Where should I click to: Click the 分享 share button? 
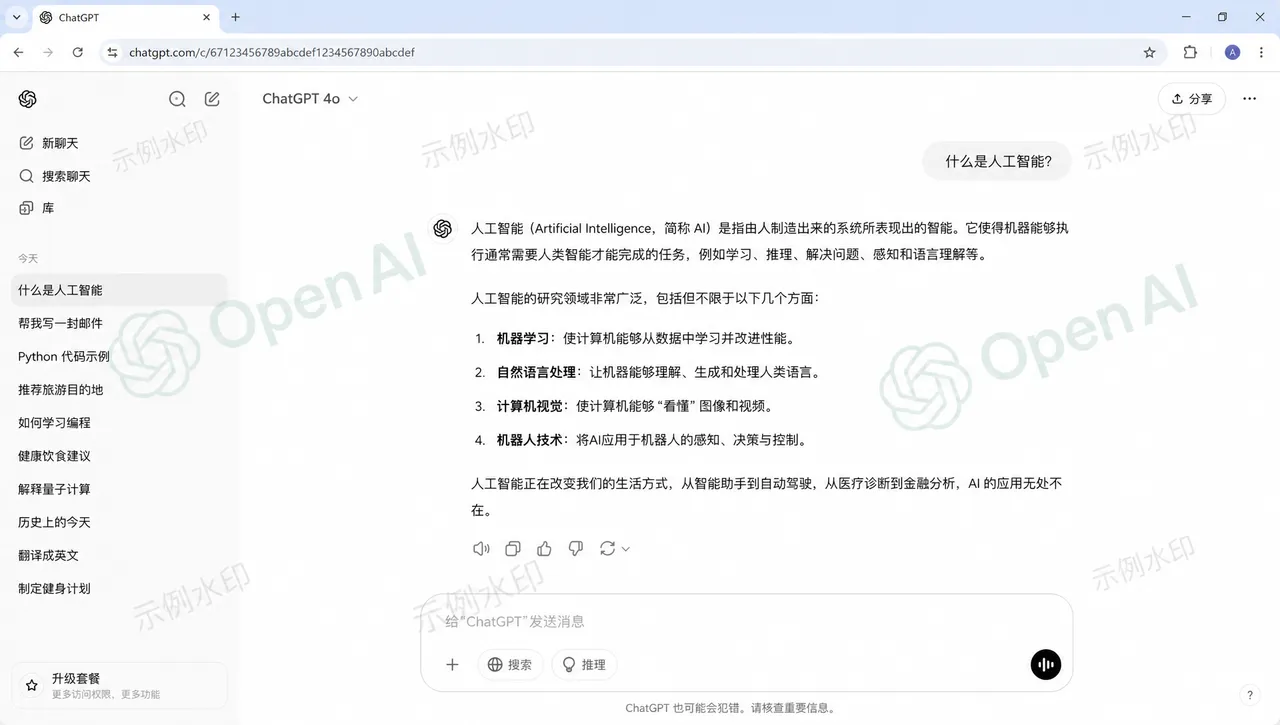pyautogui.click(x=1192, y=99)
